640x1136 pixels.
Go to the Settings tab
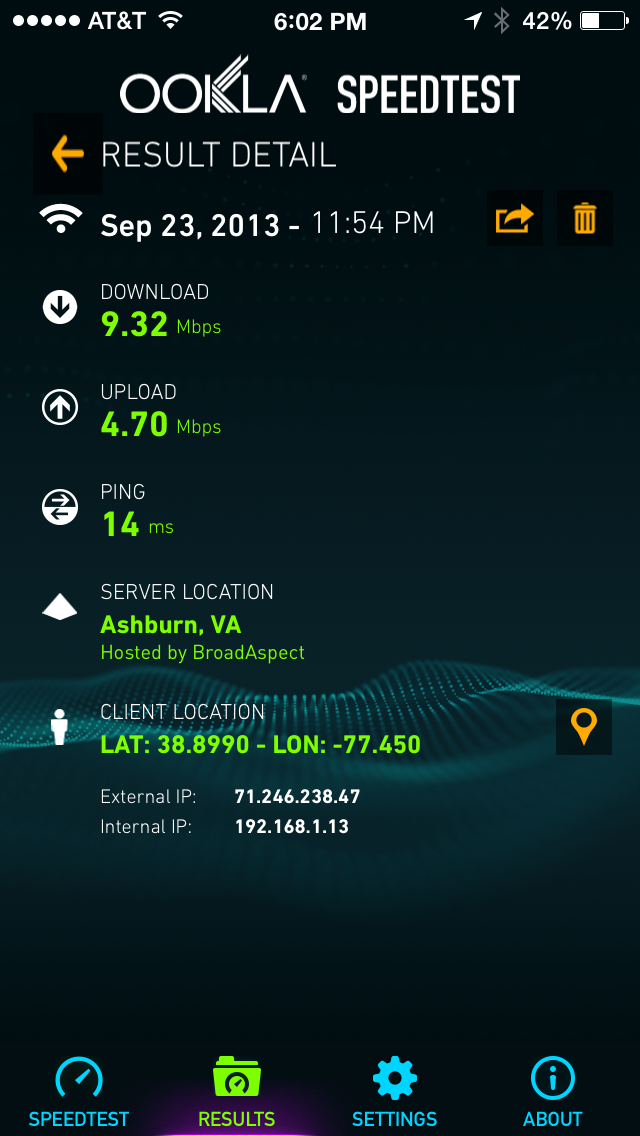(394, 1094)
